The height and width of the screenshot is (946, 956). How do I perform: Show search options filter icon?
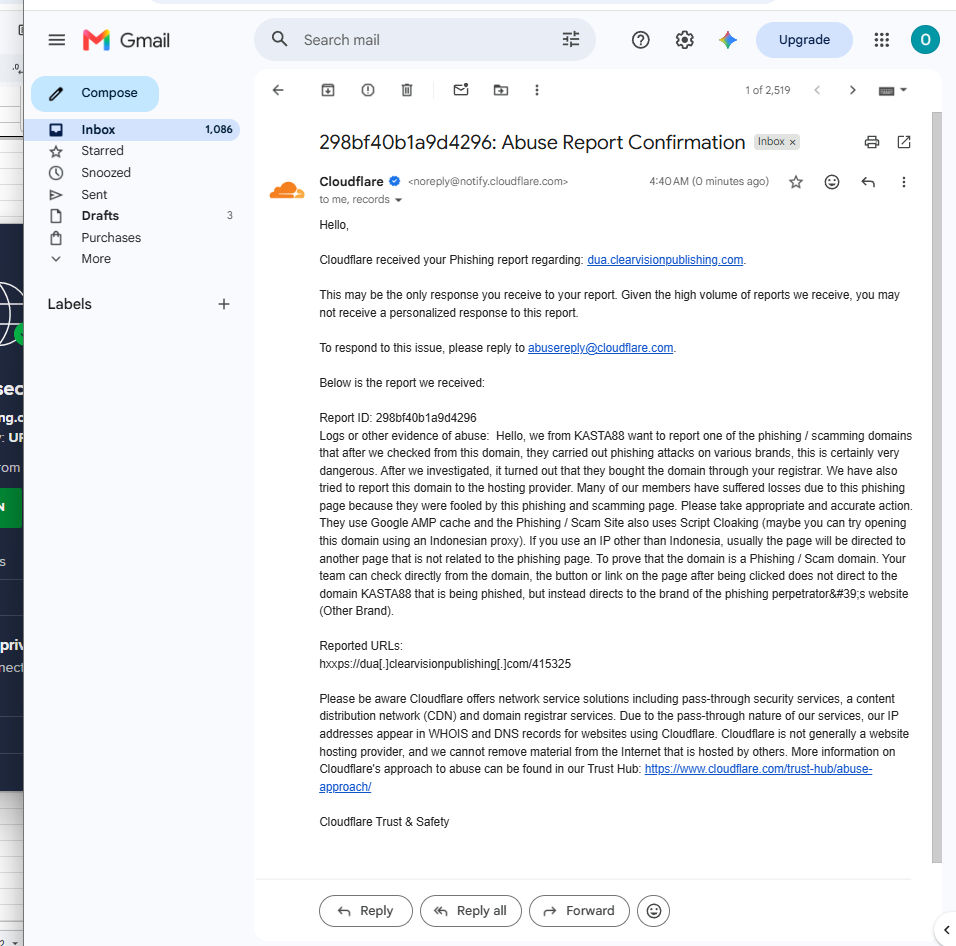(571, 40)
